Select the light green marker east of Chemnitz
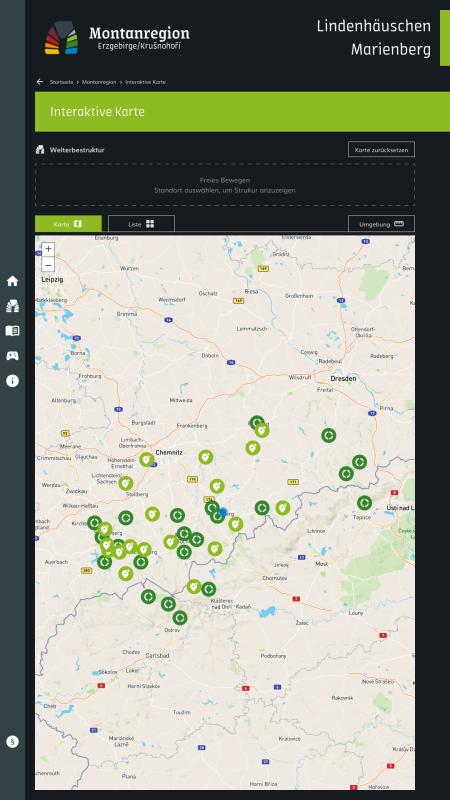 click(x=206, y=457)
